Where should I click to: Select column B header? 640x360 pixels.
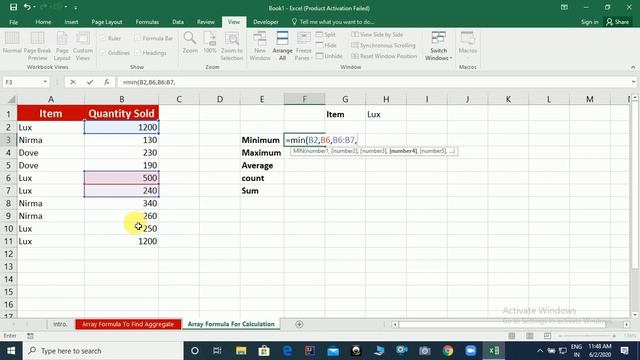(122, 99)
